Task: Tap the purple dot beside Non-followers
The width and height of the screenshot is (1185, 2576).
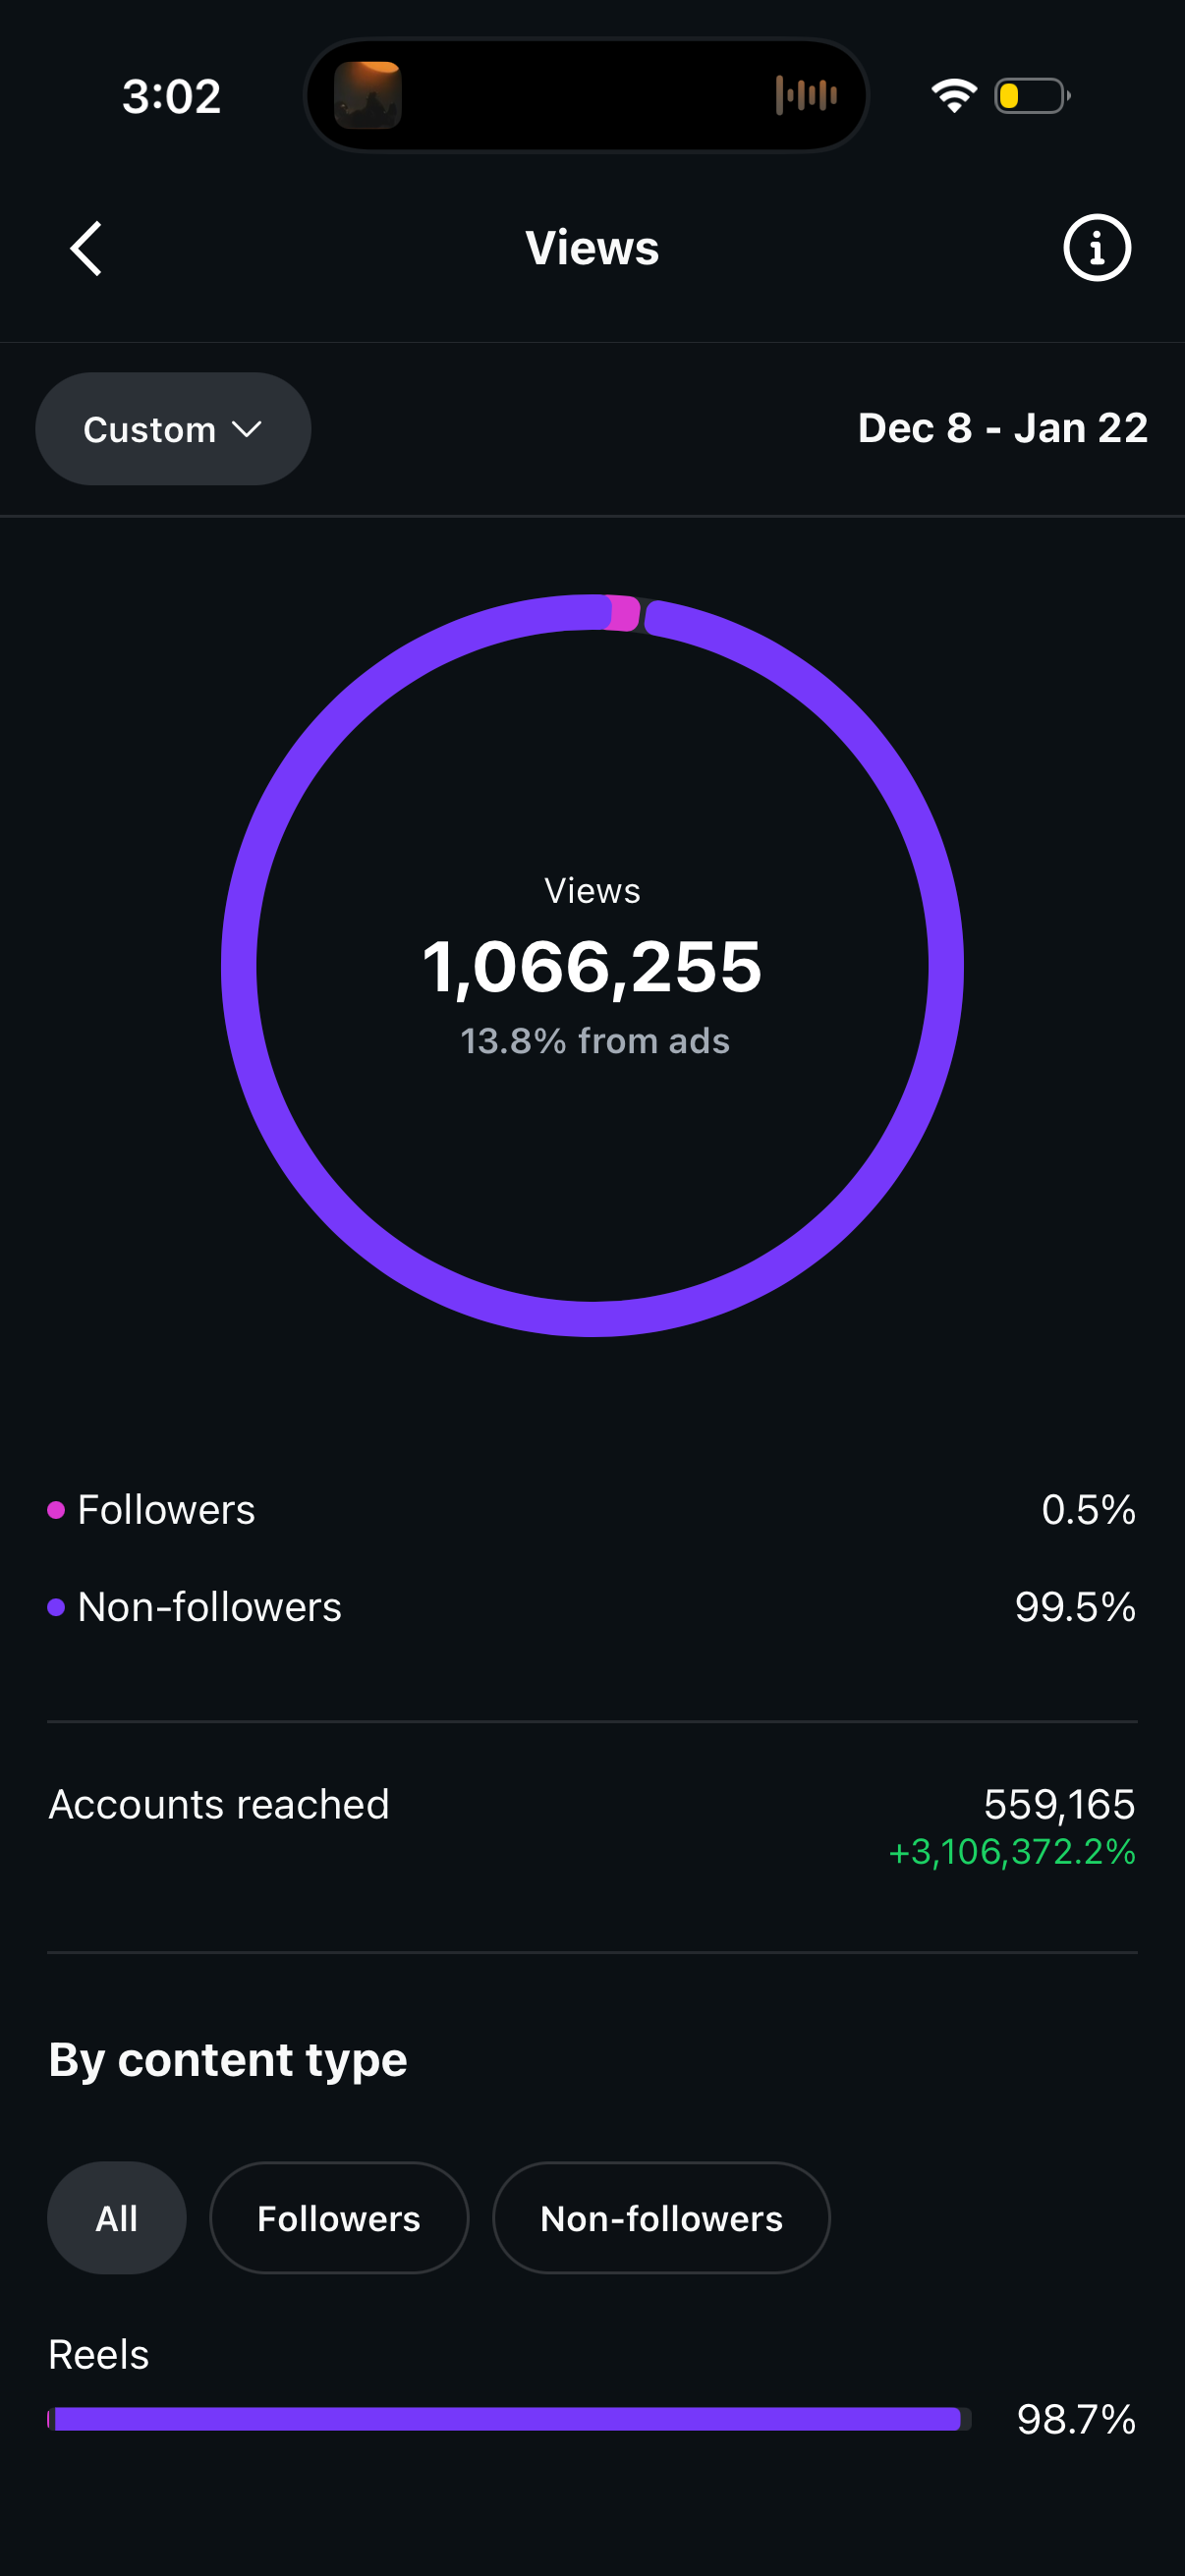Action: point(56,1607)
